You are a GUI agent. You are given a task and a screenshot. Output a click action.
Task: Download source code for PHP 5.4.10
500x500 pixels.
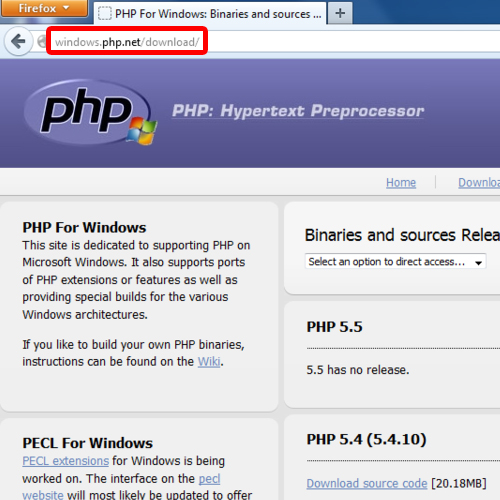pyautogui.click(x=367, y=483)
